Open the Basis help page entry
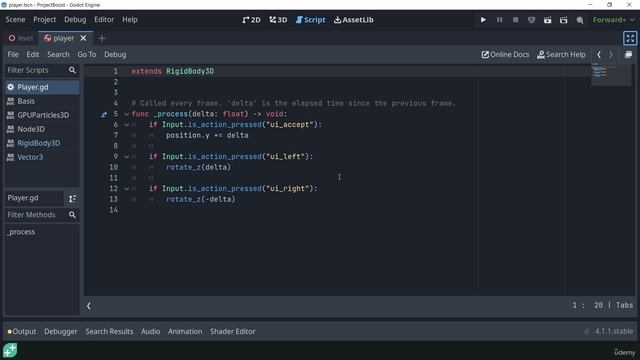640x360 pixels. point(42,101)
